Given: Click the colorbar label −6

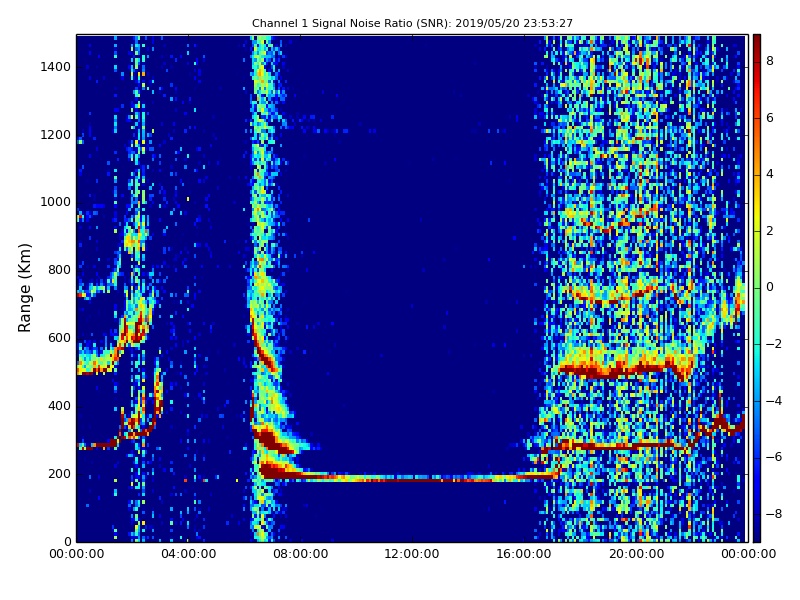Looking at the screenshot, I should [x=774, y=457].
